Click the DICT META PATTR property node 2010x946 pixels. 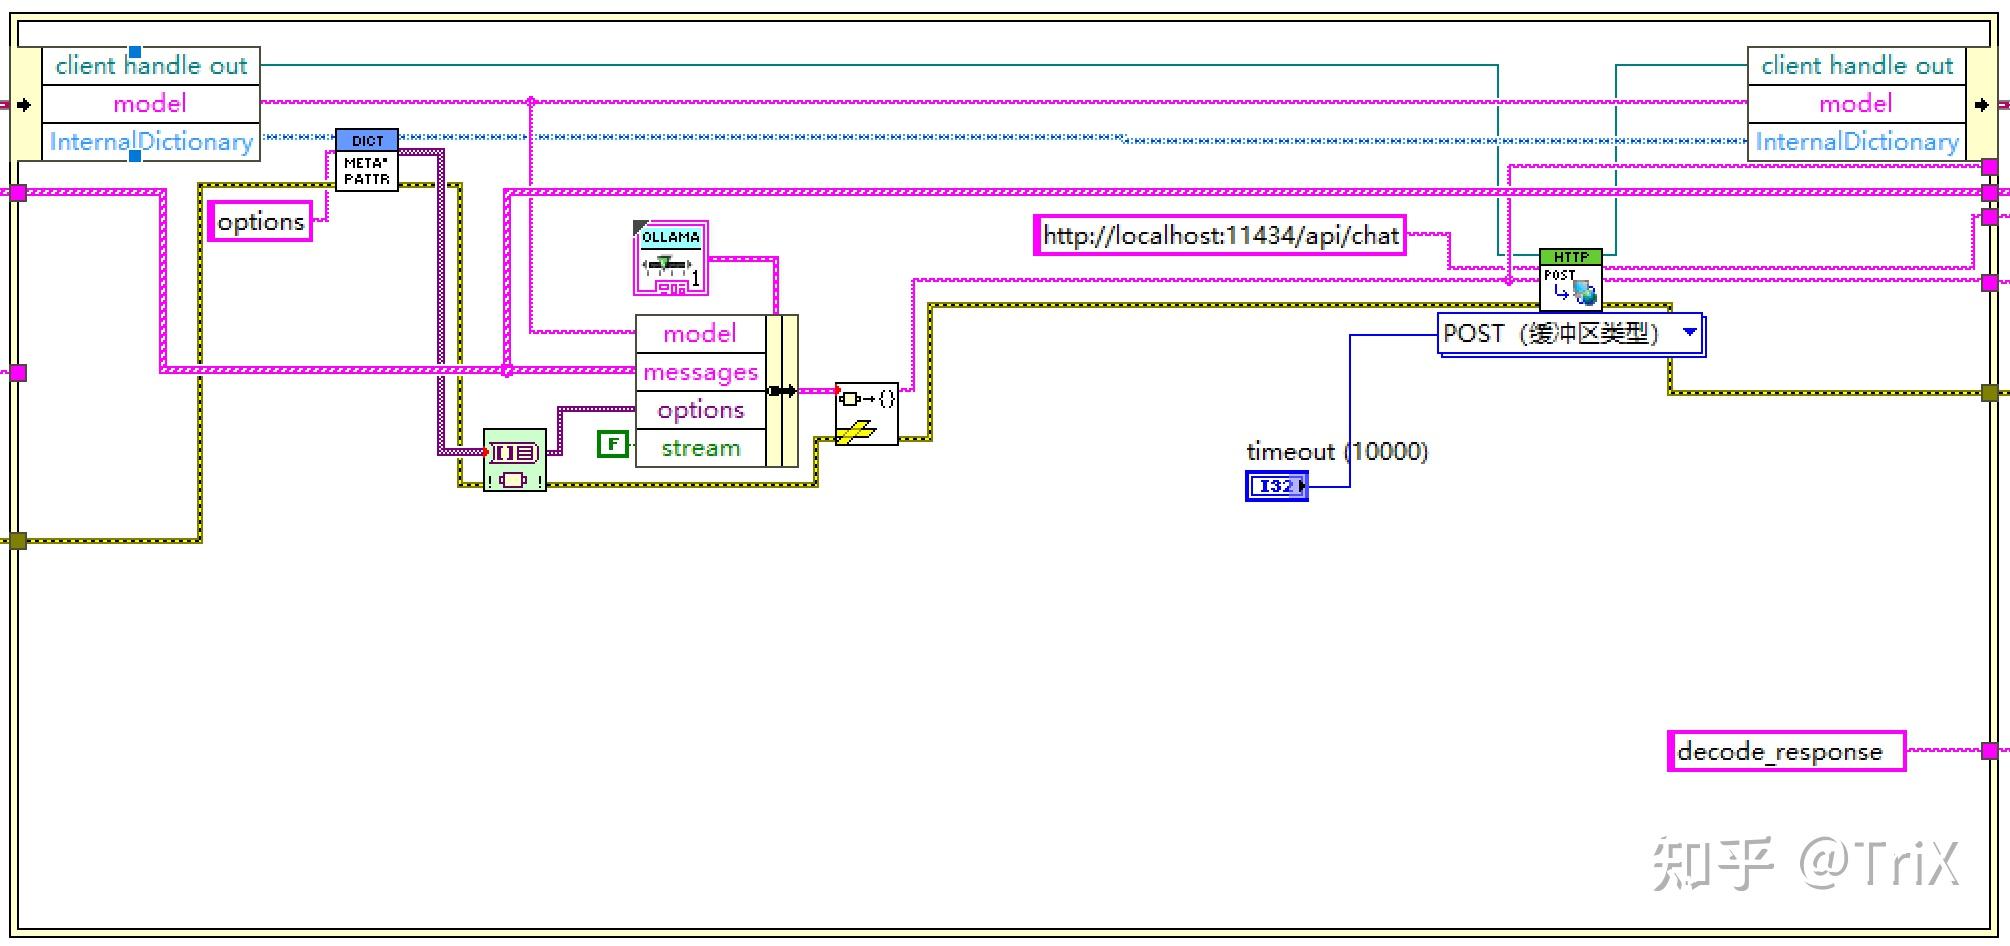click(x=366, y=158)
